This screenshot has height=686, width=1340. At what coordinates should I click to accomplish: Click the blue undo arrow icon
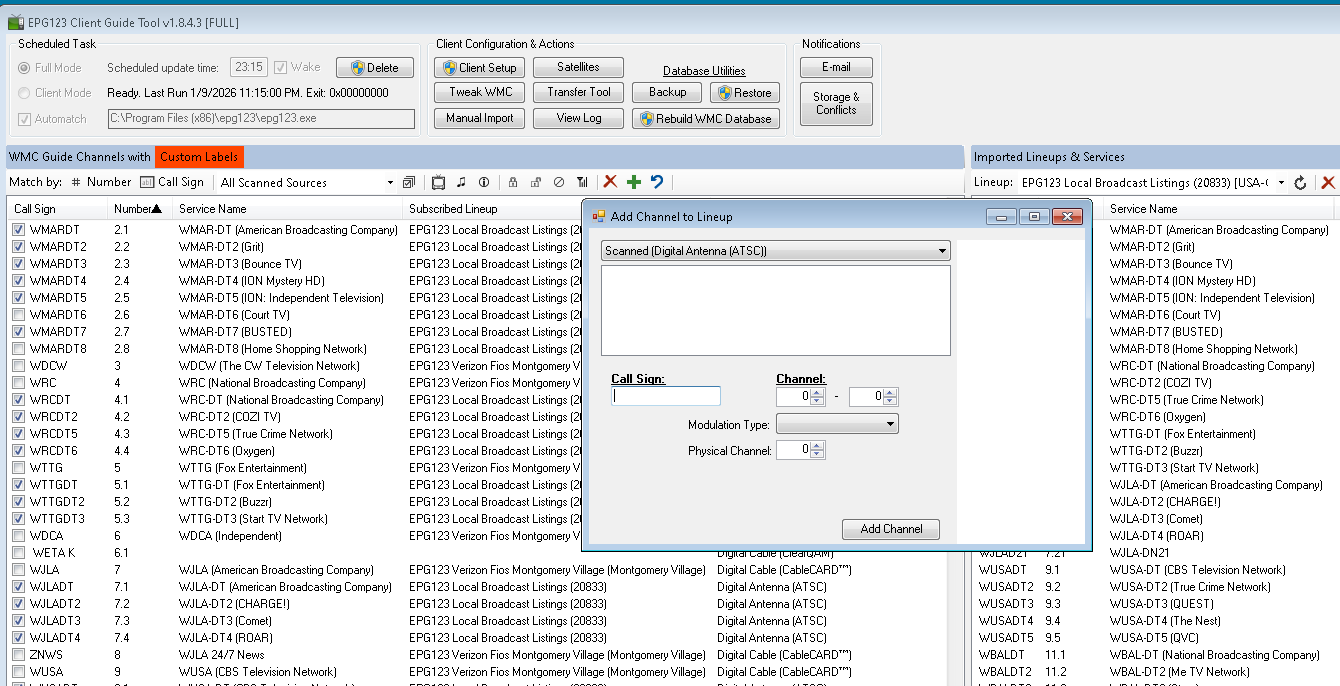coord(657,181)
